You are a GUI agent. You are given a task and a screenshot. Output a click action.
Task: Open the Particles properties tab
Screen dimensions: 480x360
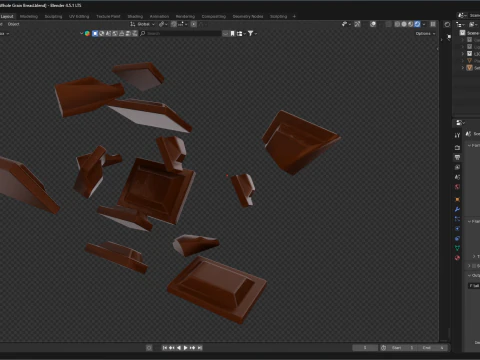click(457, 219)
